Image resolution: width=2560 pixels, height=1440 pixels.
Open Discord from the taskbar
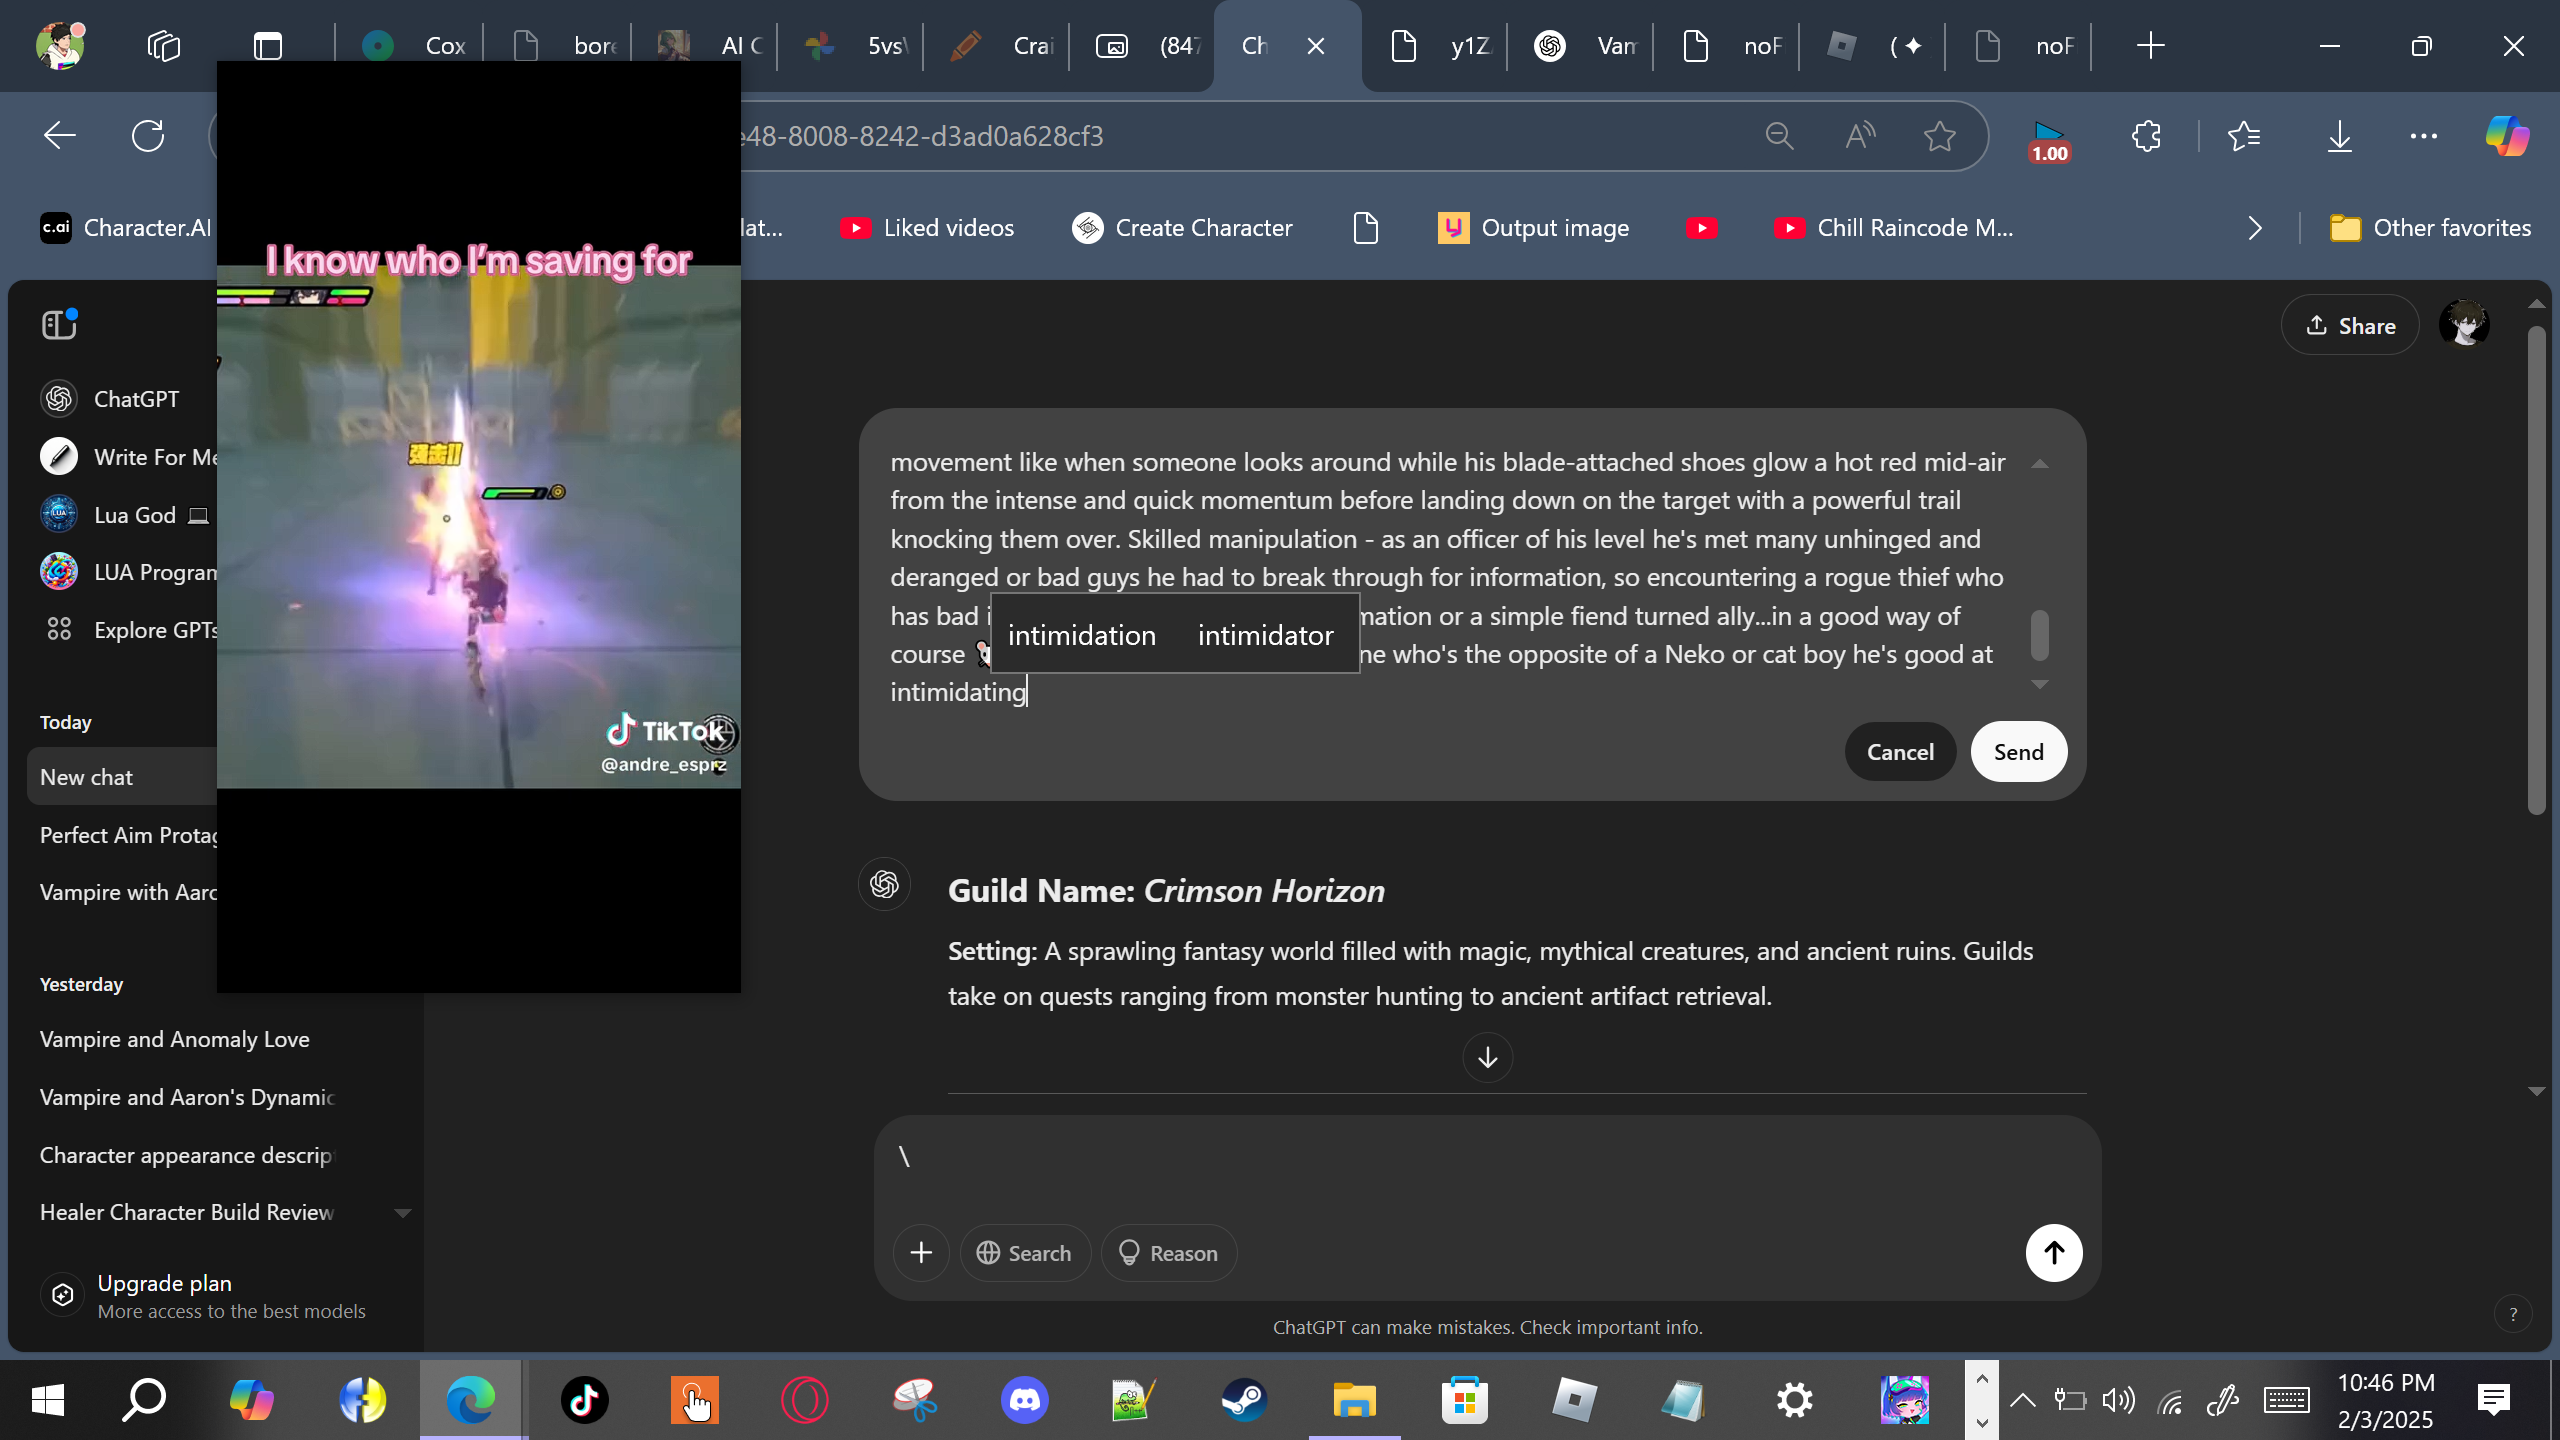(x=1025, y=1400)
